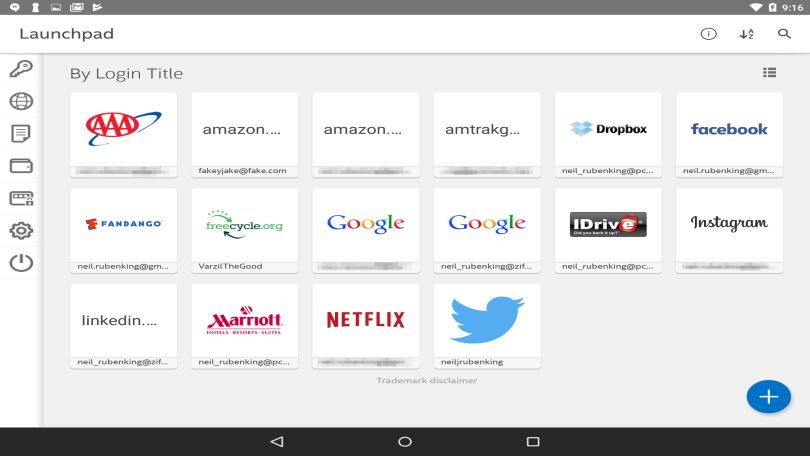Open the password generator icon in sidebar
Image resolution: width=810 pixels, height=456 pixels.
(x=21, y=198)
